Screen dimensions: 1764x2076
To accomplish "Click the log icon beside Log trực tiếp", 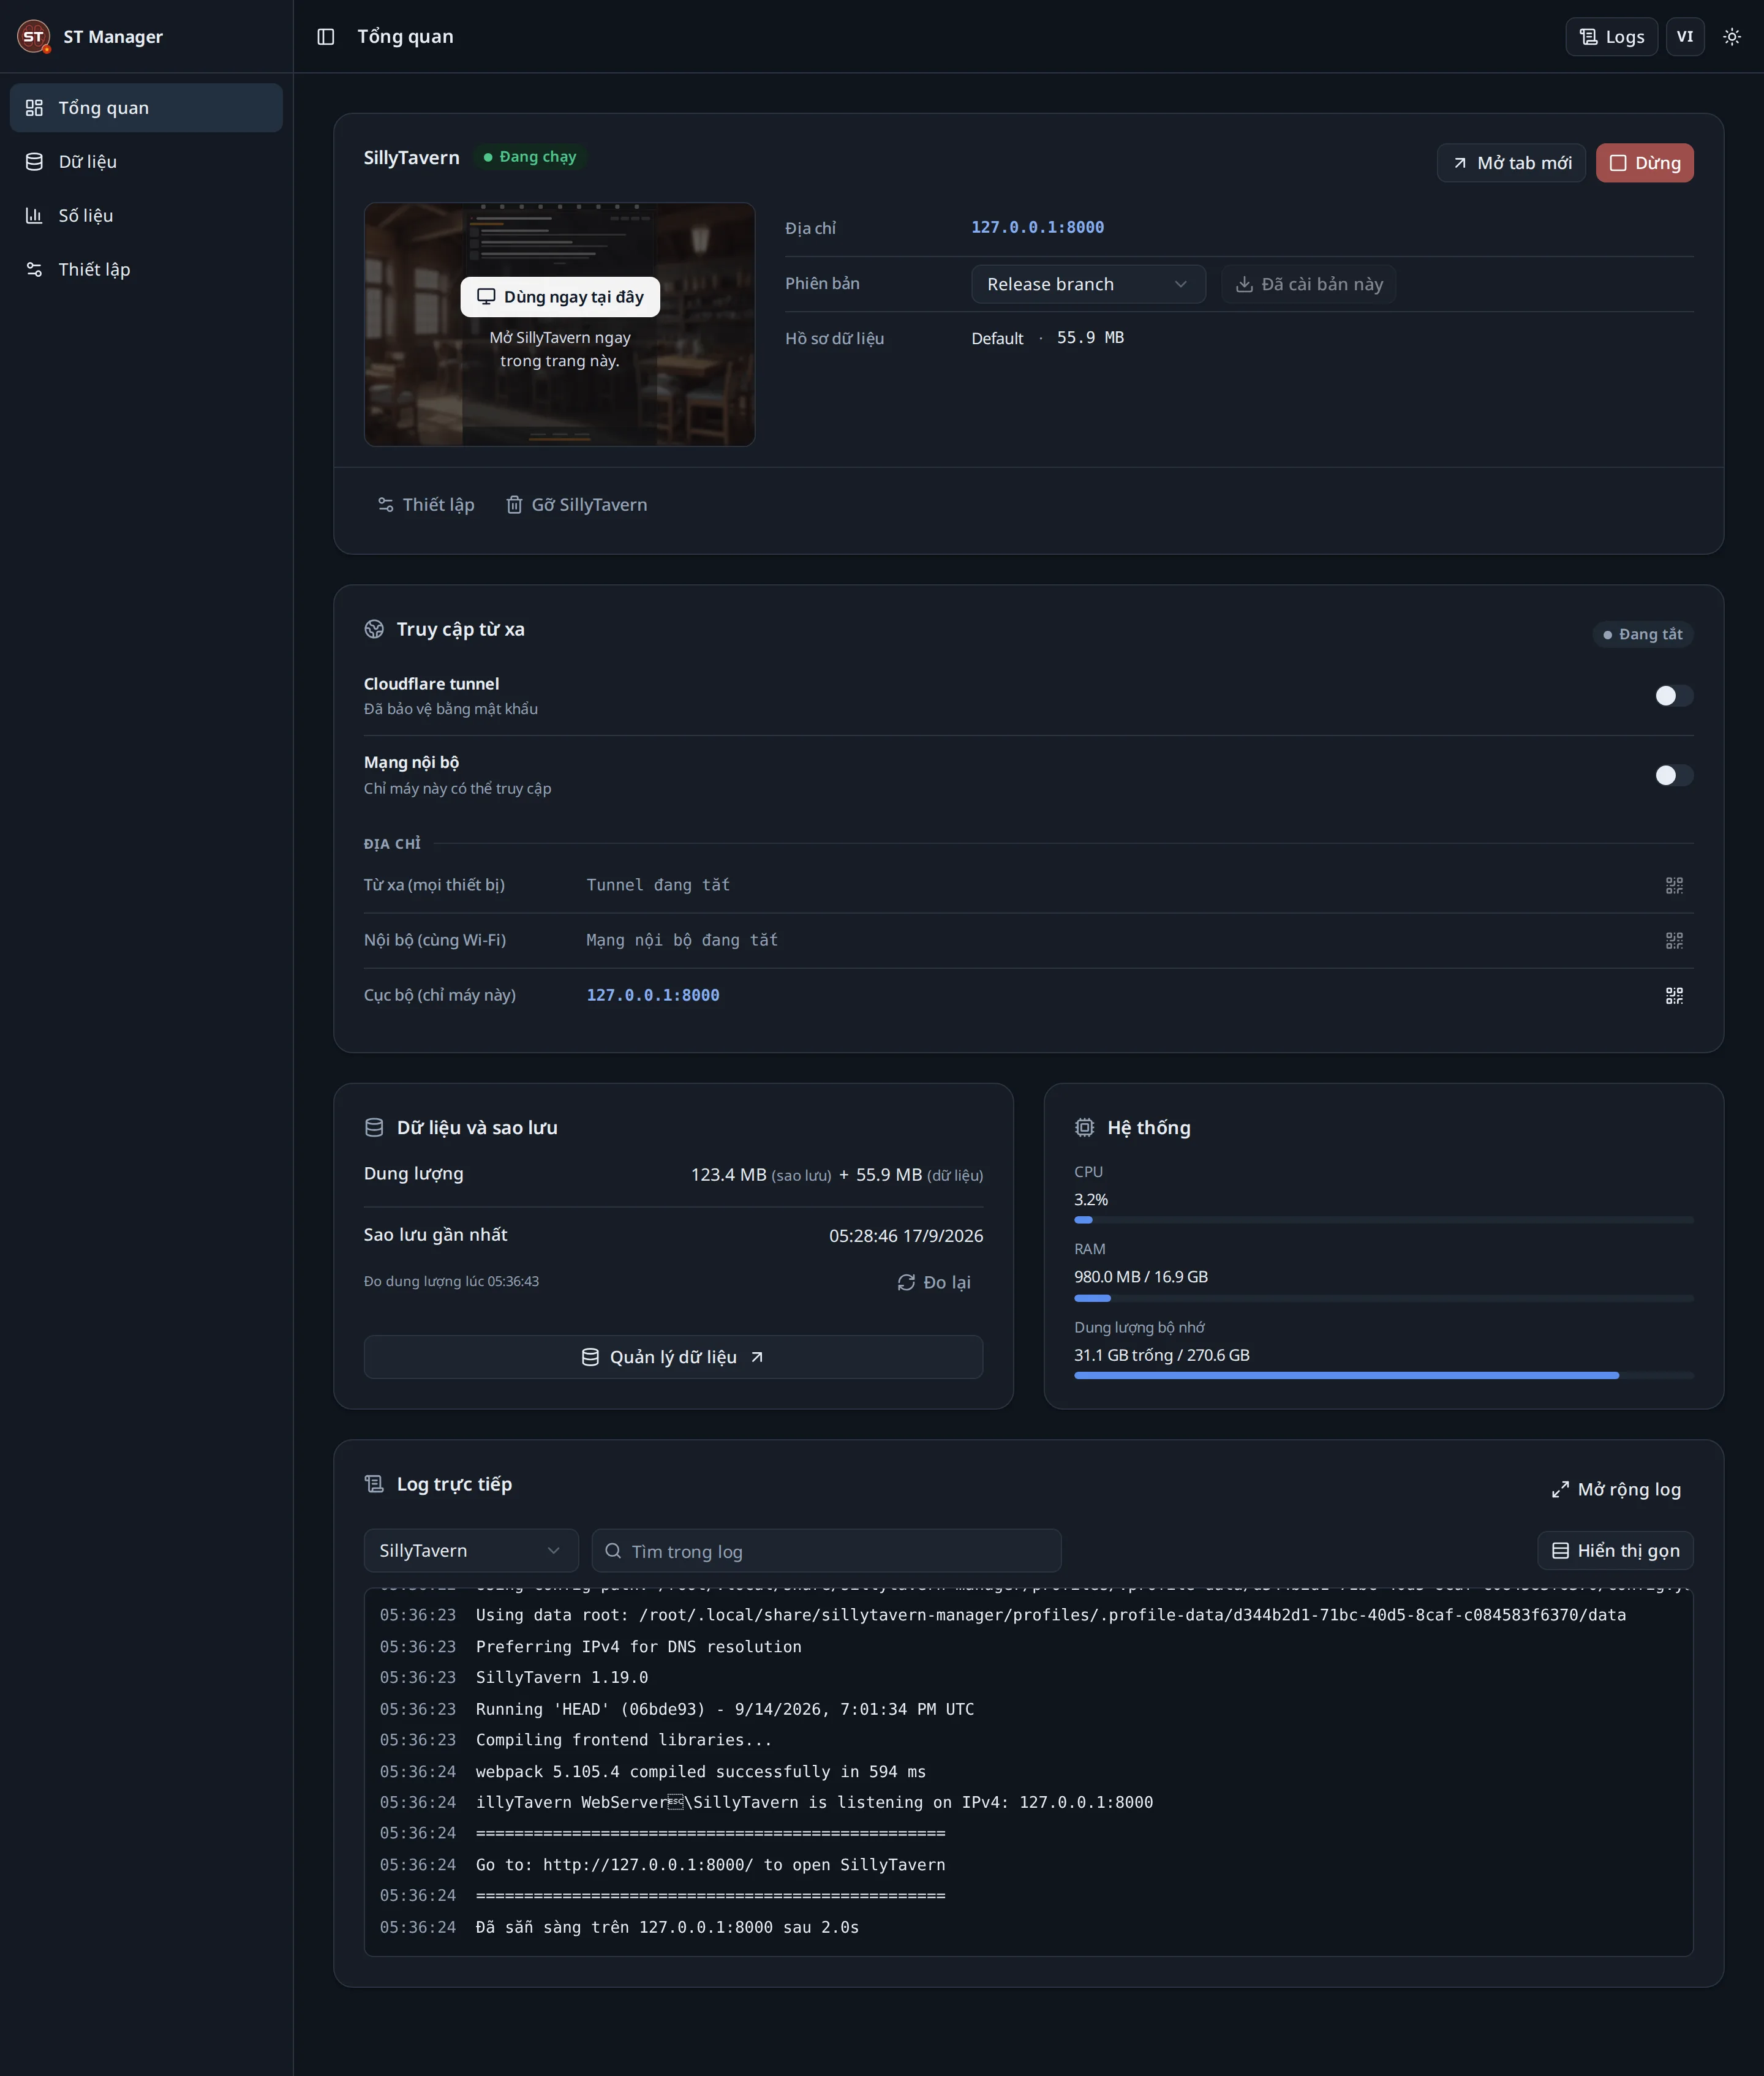I will [374, 1484].
